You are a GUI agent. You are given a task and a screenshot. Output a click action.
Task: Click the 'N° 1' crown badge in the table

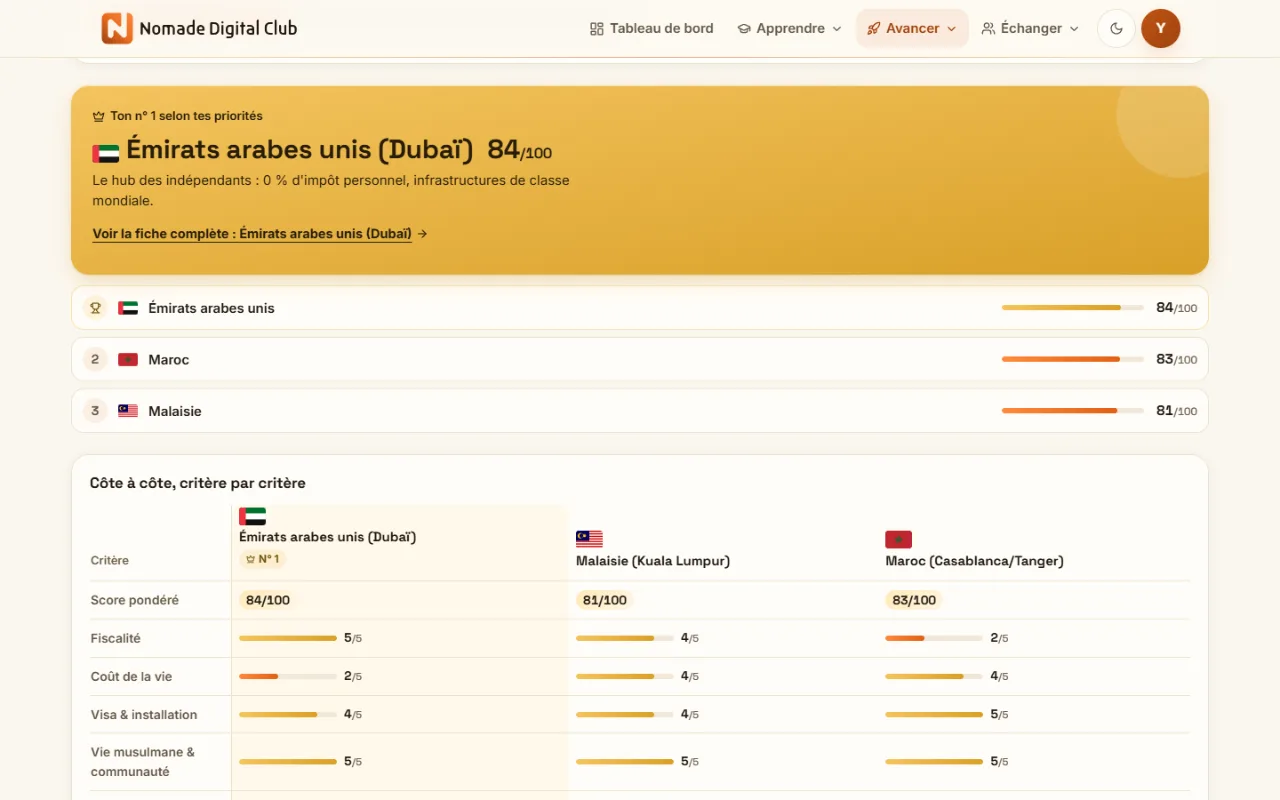tap(262, 559)
